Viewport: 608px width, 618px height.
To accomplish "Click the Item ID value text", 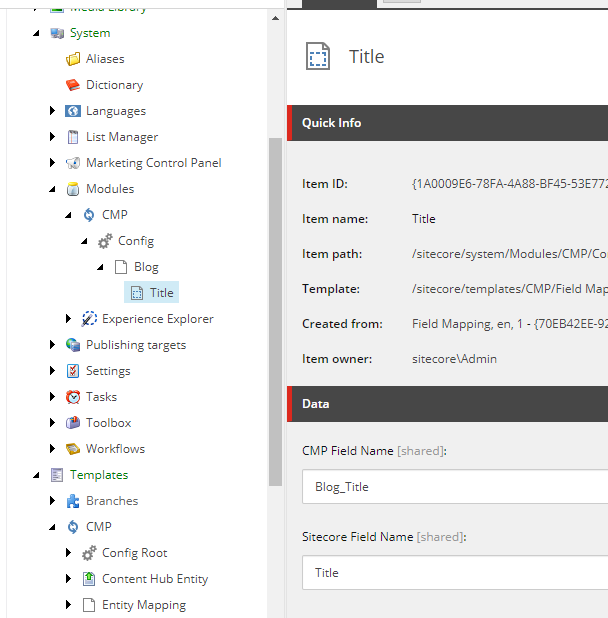I will [510, 184].
